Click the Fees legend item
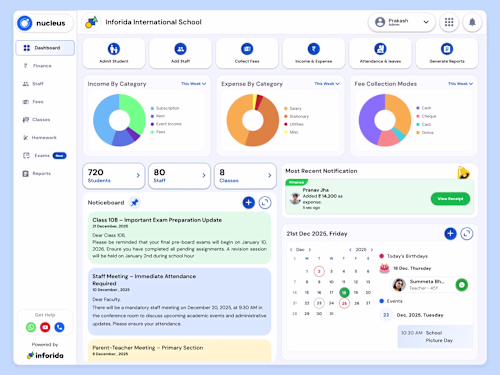This screenshot has height=375, width=500. click(158, 132)
